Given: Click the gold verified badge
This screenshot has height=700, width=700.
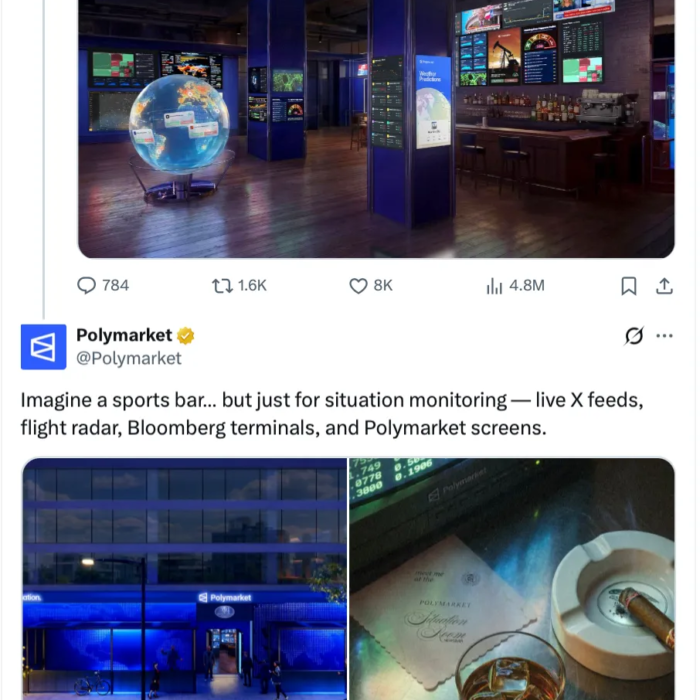Looking at the screenshot, I should 185,335.
